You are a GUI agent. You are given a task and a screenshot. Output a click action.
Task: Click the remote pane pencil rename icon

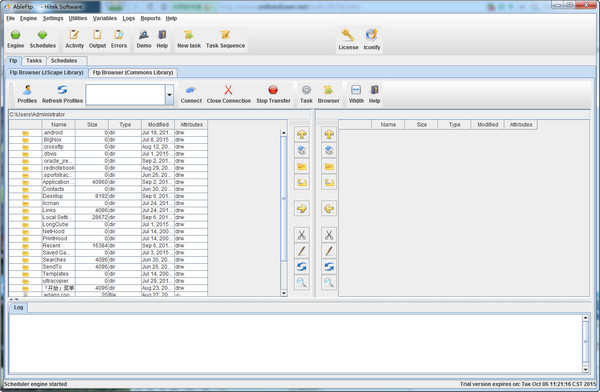329,251
